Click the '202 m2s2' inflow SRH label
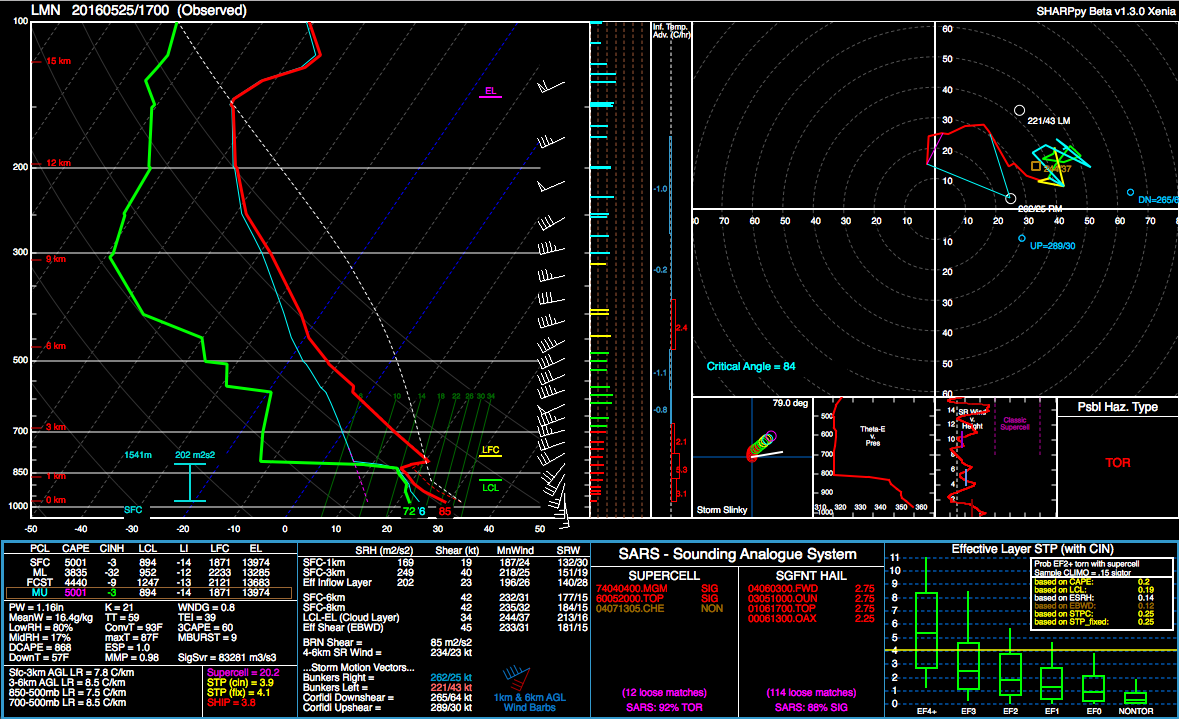 point(195,455)
